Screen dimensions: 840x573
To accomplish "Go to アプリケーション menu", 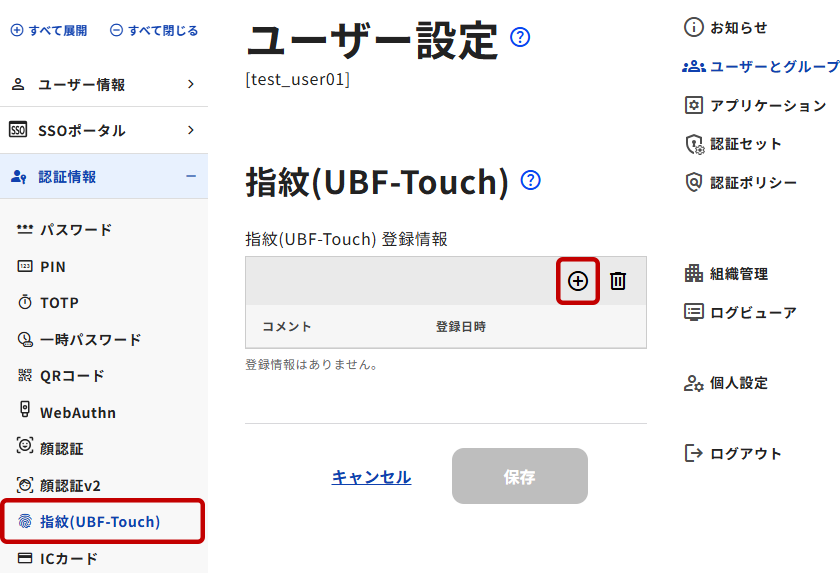I will 767,105.
